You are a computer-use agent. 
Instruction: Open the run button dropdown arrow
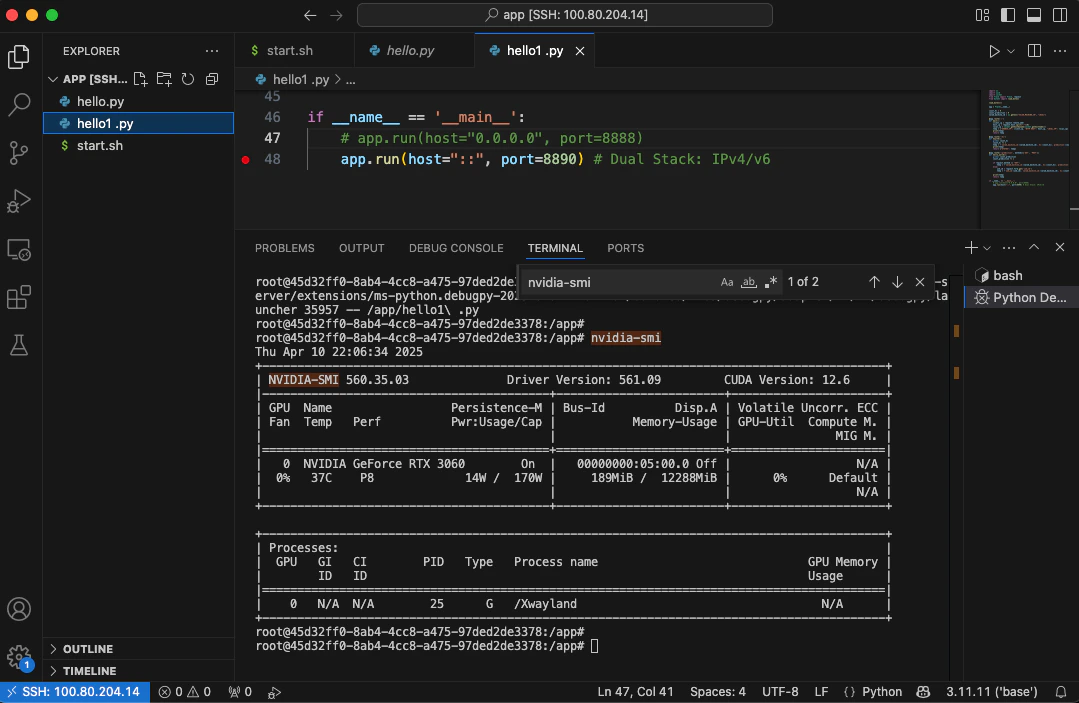click(1011, 51)
